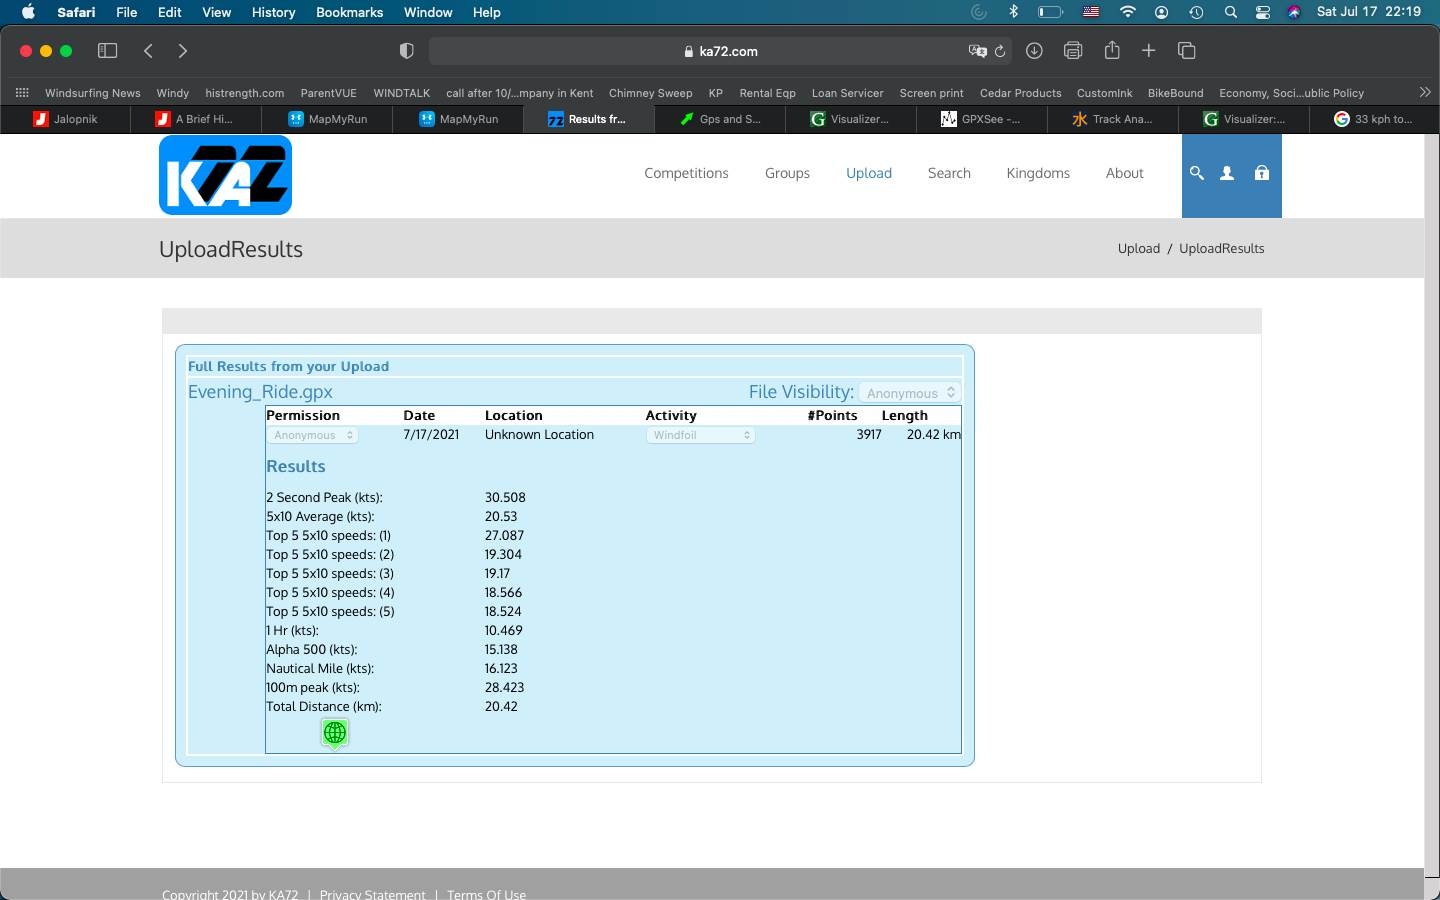Open the Bookmarks menu in menu bar

click(x=349, y=12)
